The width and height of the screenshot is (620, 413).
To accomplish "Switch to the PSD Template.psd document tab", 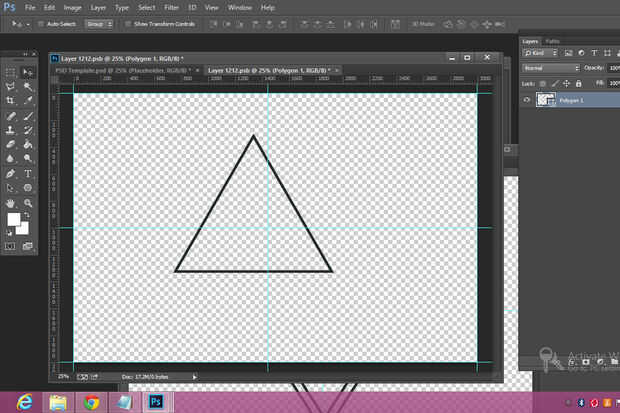I will 123,70.
